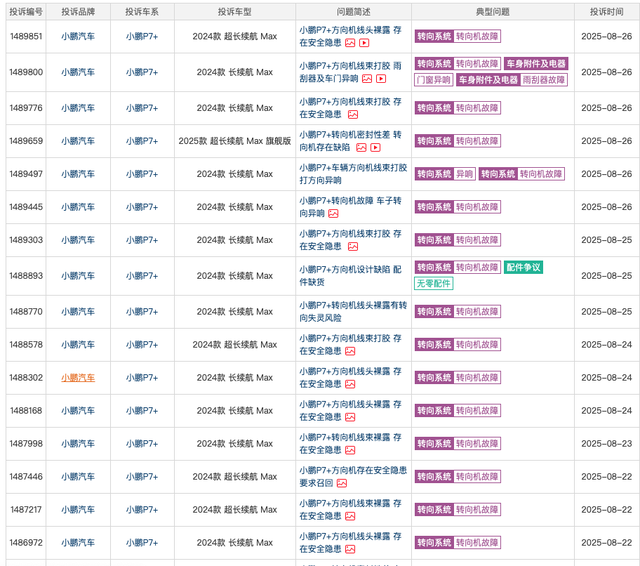This screenshot has width=640, height=566.
Task: Select complaint number 1487446 cell
Action: [x=26, y=477]
